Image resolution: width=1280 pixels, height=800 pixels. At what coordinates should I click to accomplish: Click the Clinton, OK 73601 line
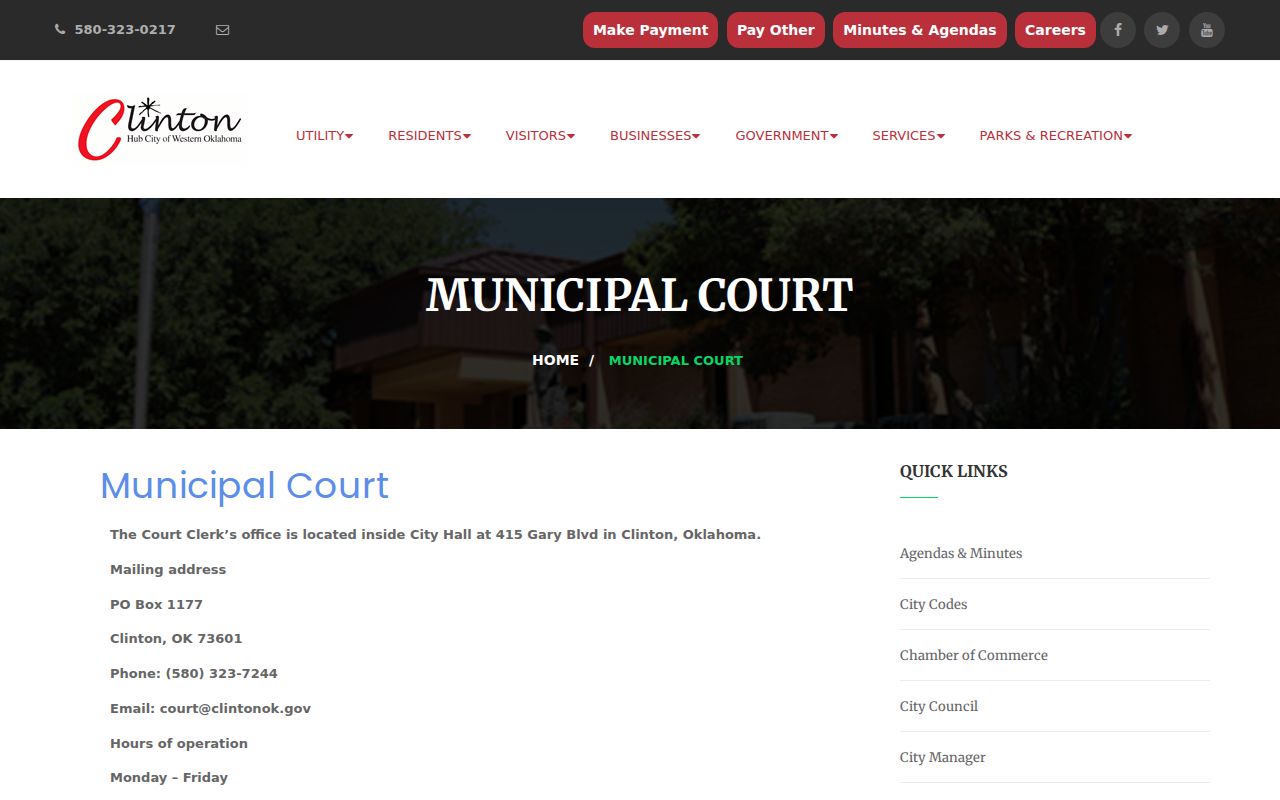click(x=176, y=639)
